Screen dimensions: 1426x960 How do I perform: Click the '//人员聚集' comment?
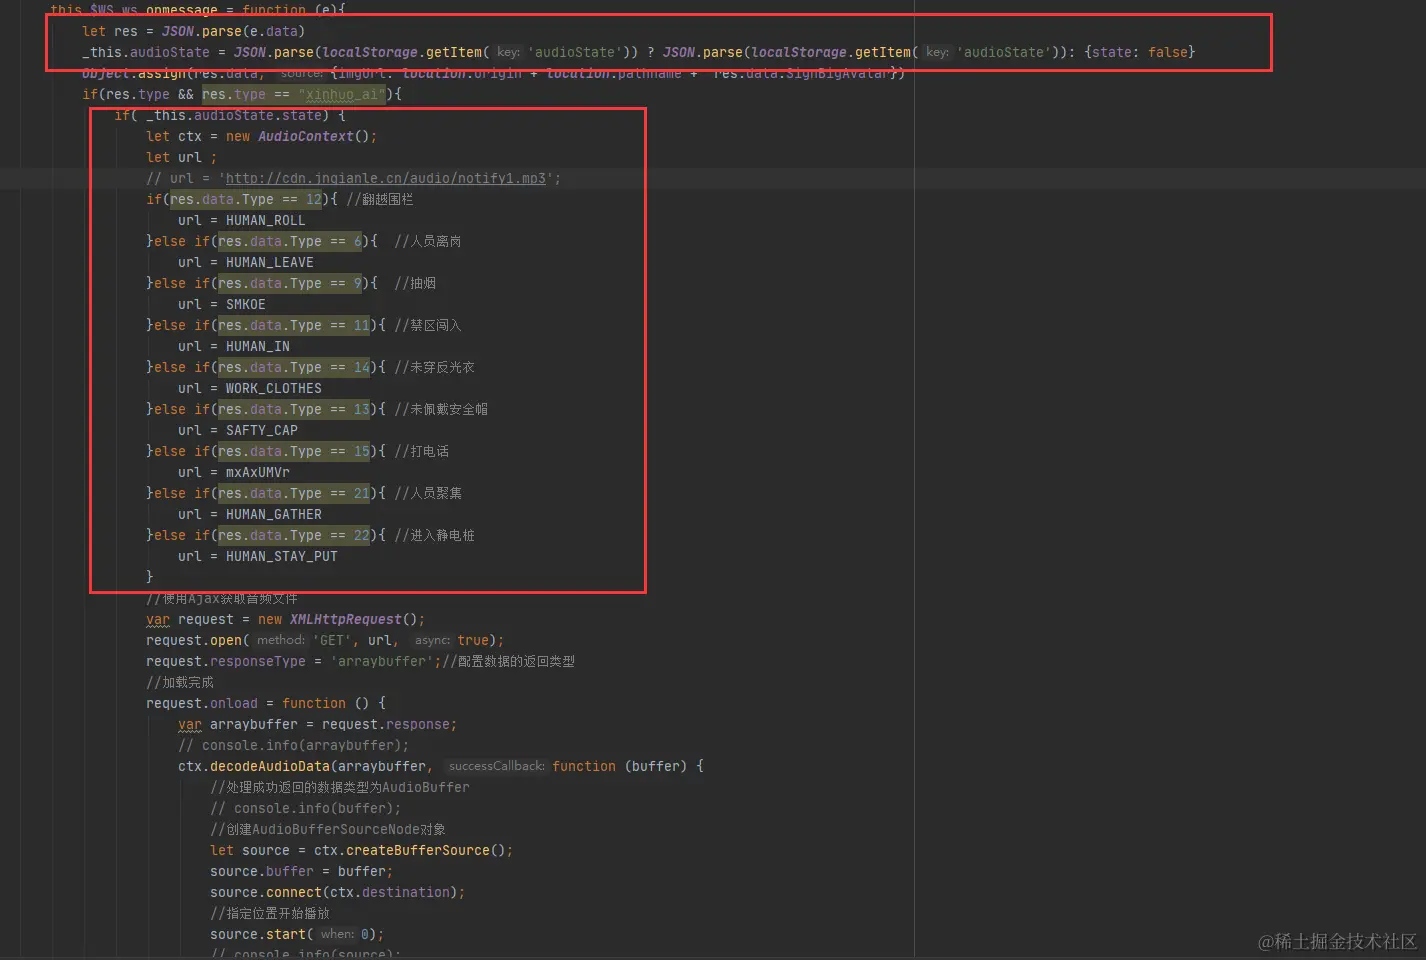click(428, 493)
